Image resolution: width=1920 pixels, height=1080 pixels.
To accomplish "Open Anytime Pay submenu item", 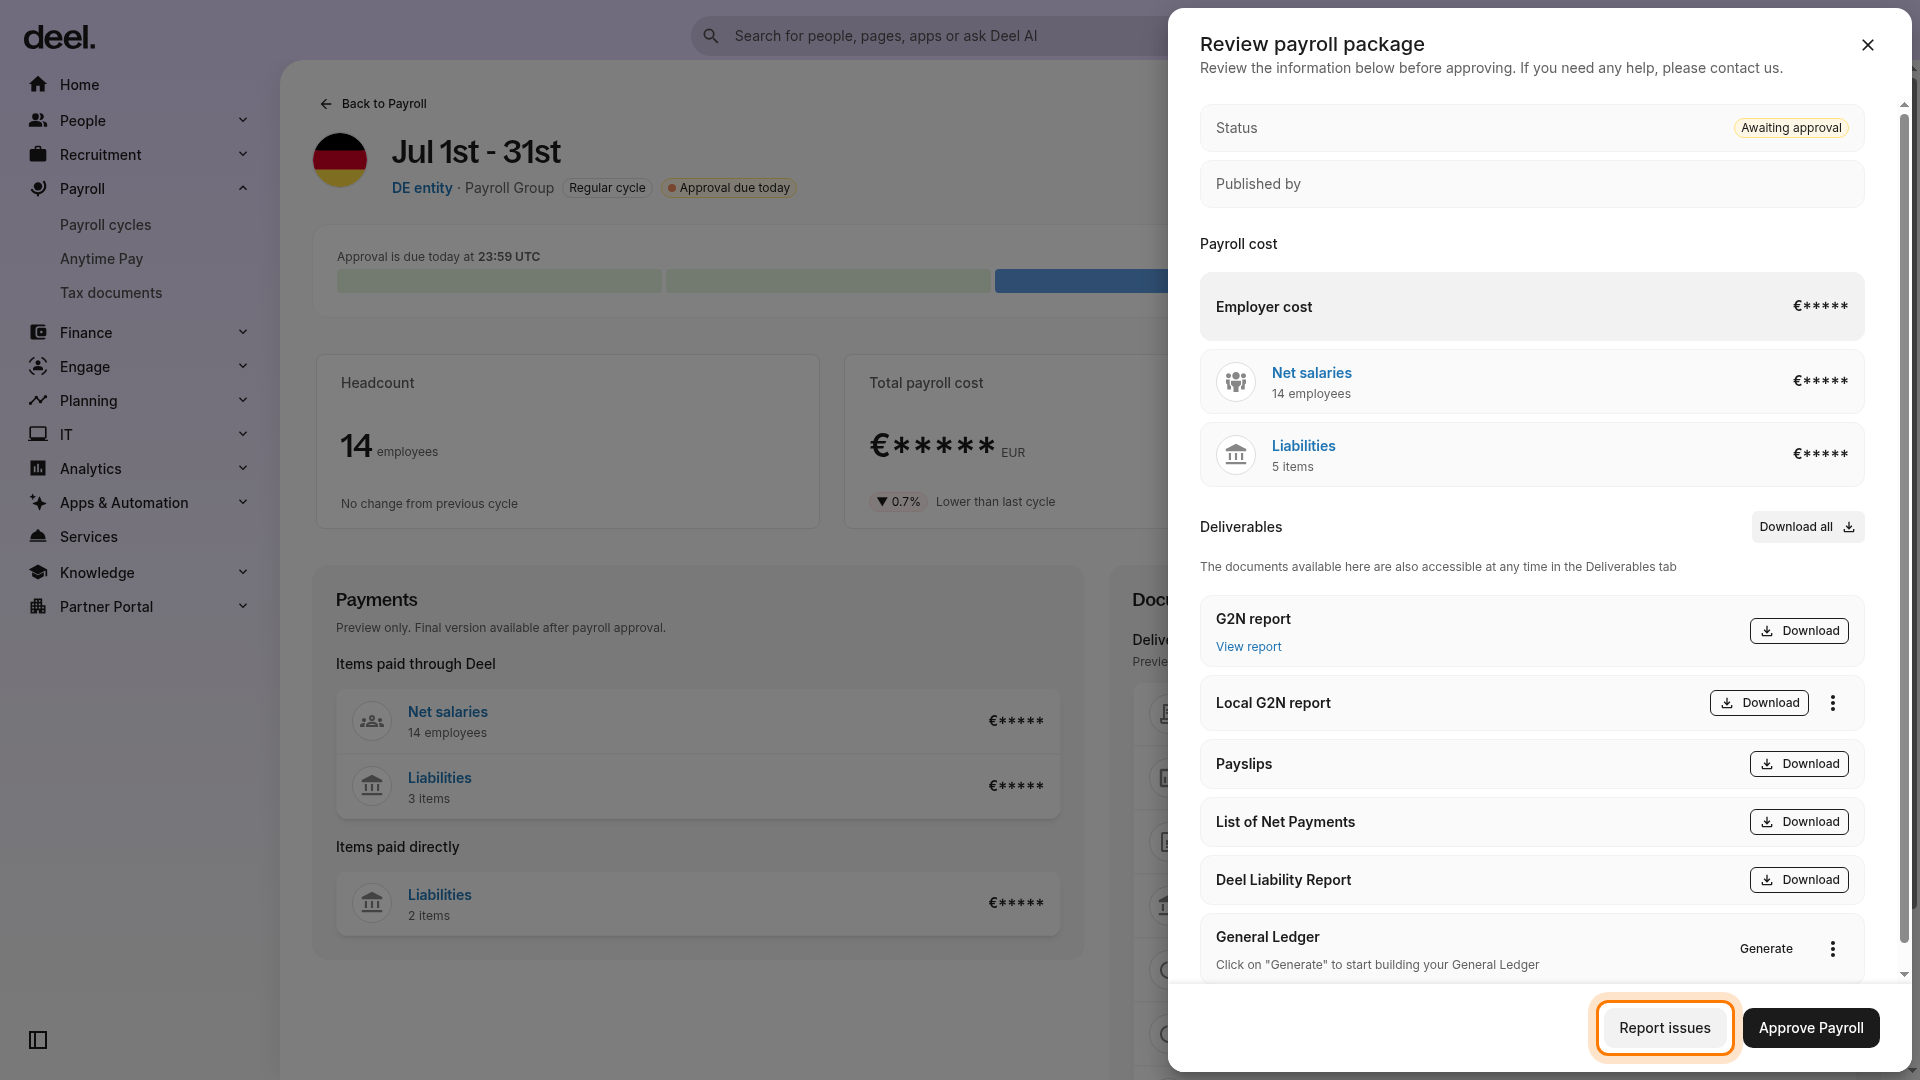I will pyautogui.click(x=102, y=259).
